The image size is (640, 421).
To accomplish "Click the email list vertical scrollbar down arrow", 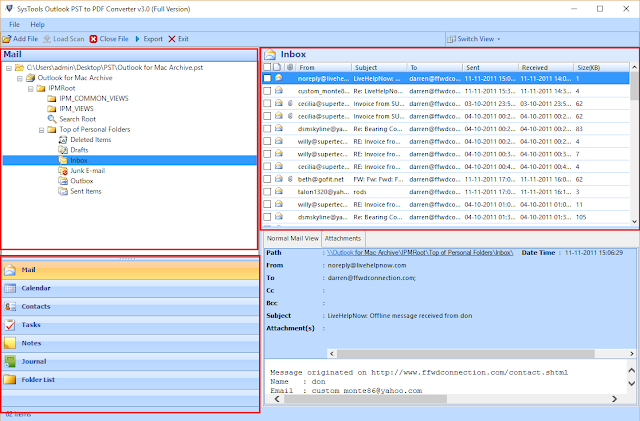I will click(x=634, y=221).
